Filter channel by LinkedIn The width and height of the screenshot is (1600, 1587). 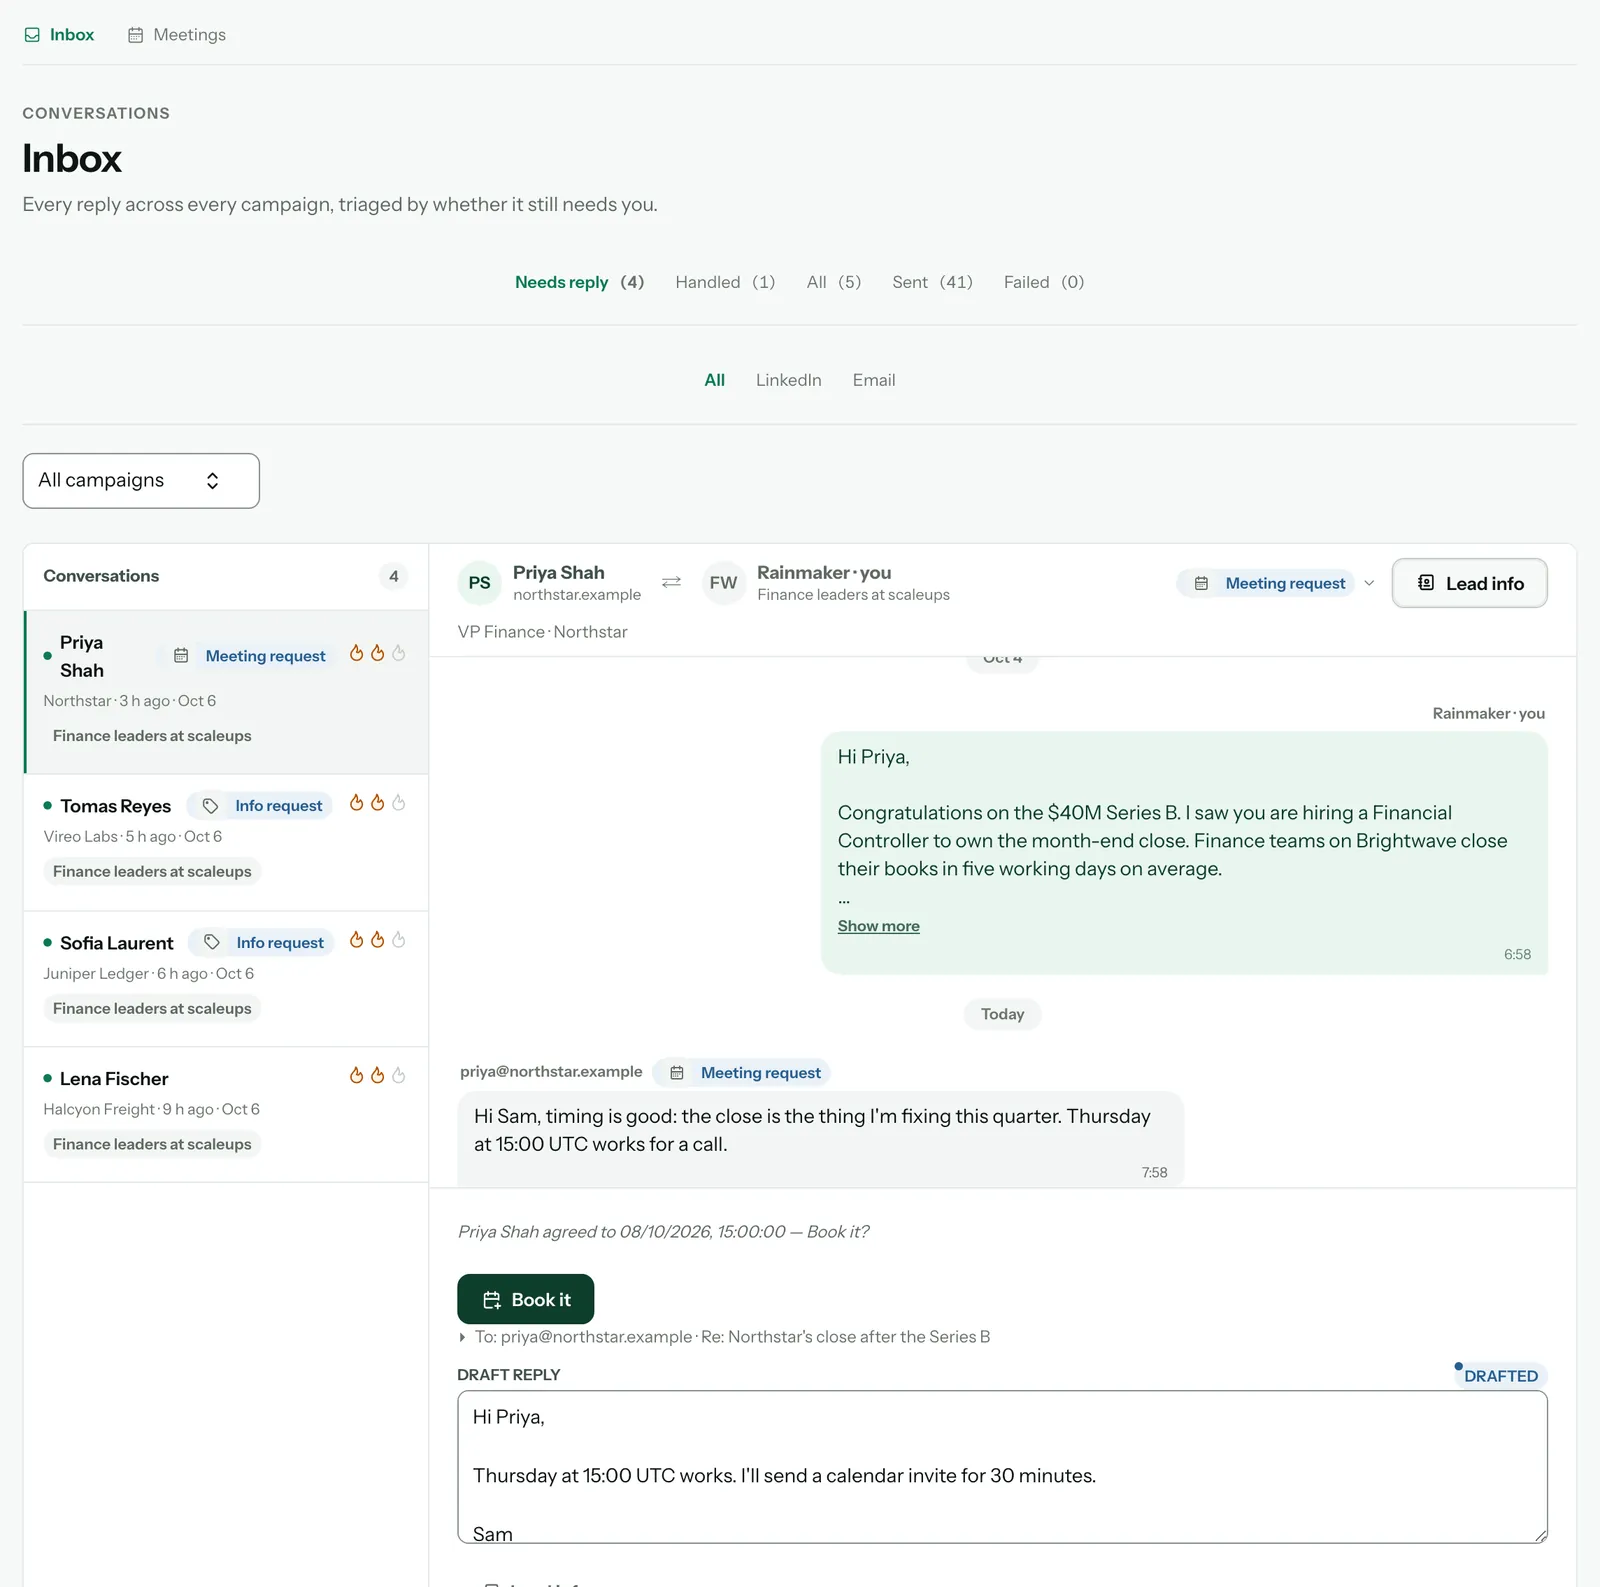(788, 380)
